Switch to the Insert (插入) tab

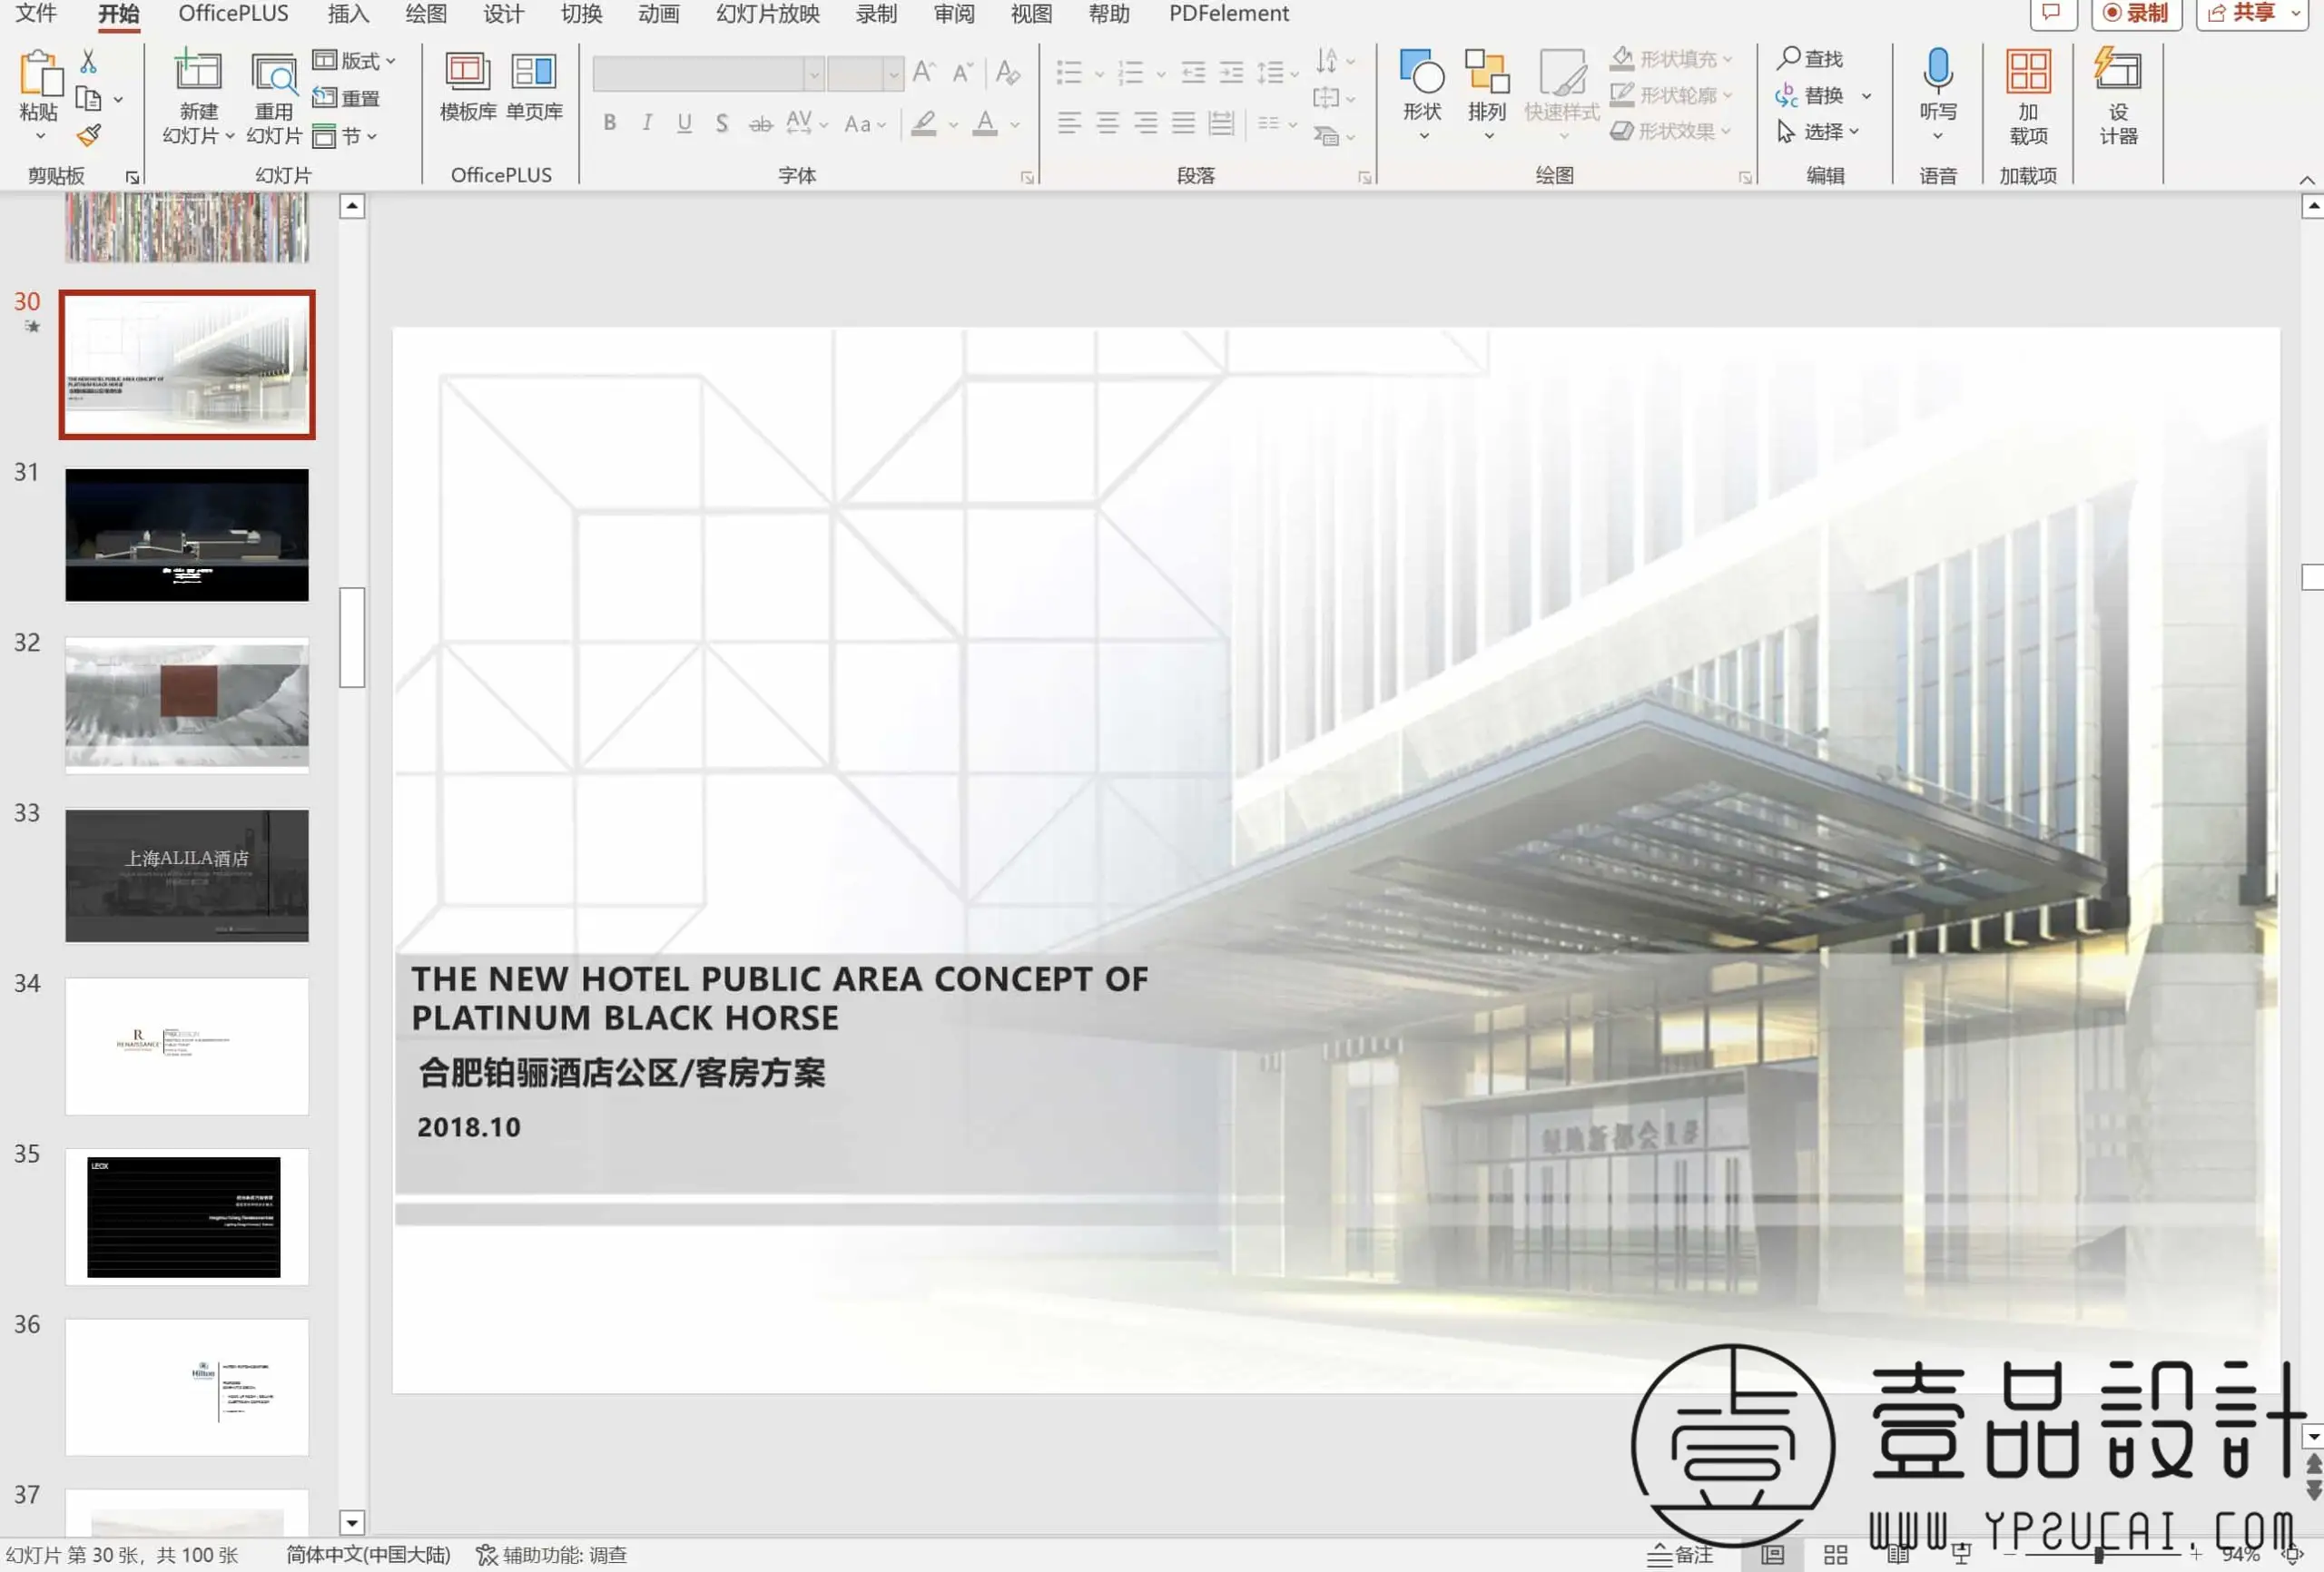(x=348, y=13)
